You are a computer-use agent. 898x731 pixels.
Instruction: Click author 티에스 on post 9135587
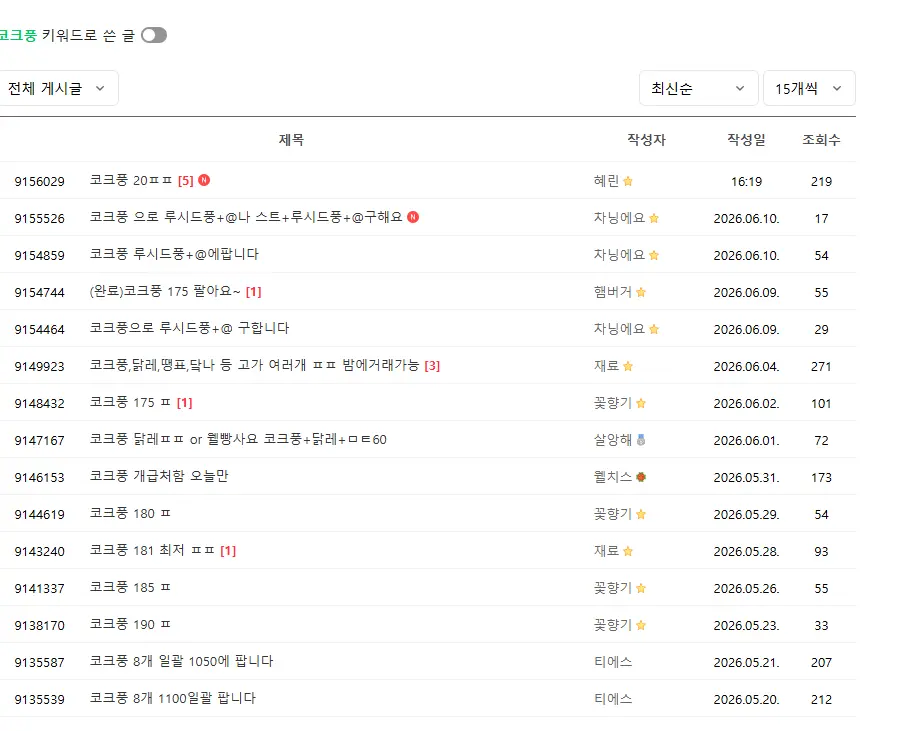pyautogui.click(x=613, y=662)
